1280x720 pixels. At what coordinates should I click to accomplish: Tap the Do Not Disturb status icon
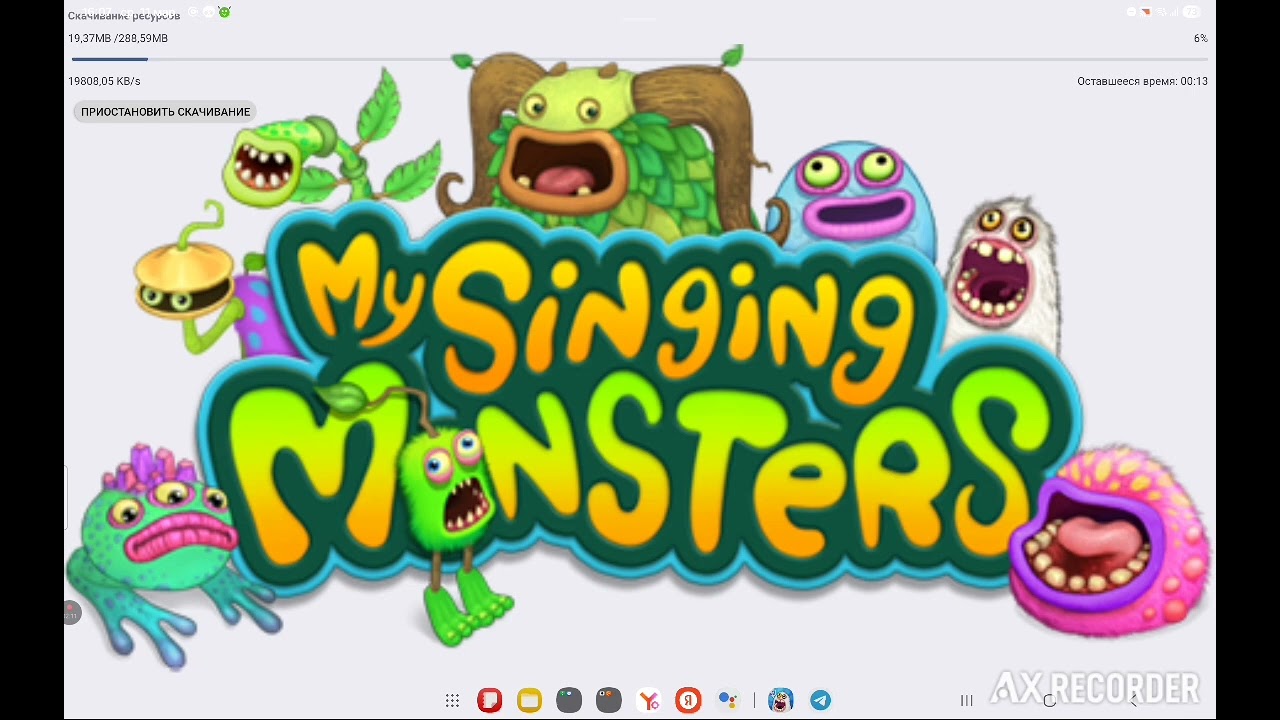[1132, 12]
